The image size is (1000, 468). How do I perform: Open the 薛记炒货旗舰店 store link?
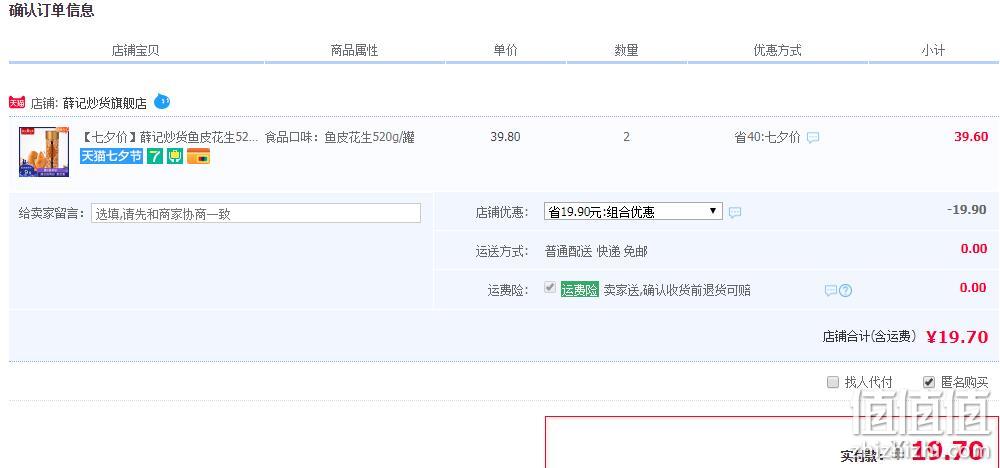(x=105, y=103)
